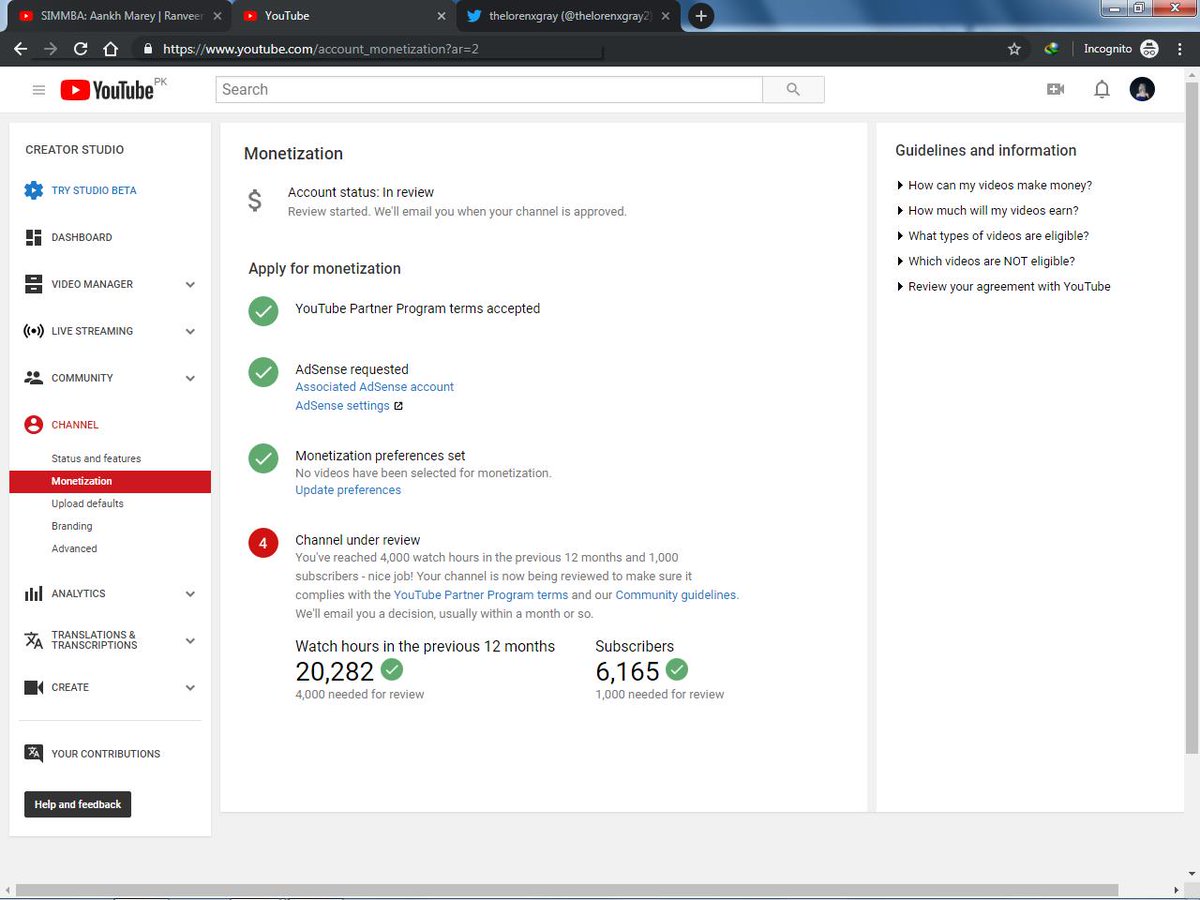
Task: Open YouTube Partner Program terms link
Action: (481, 595)
